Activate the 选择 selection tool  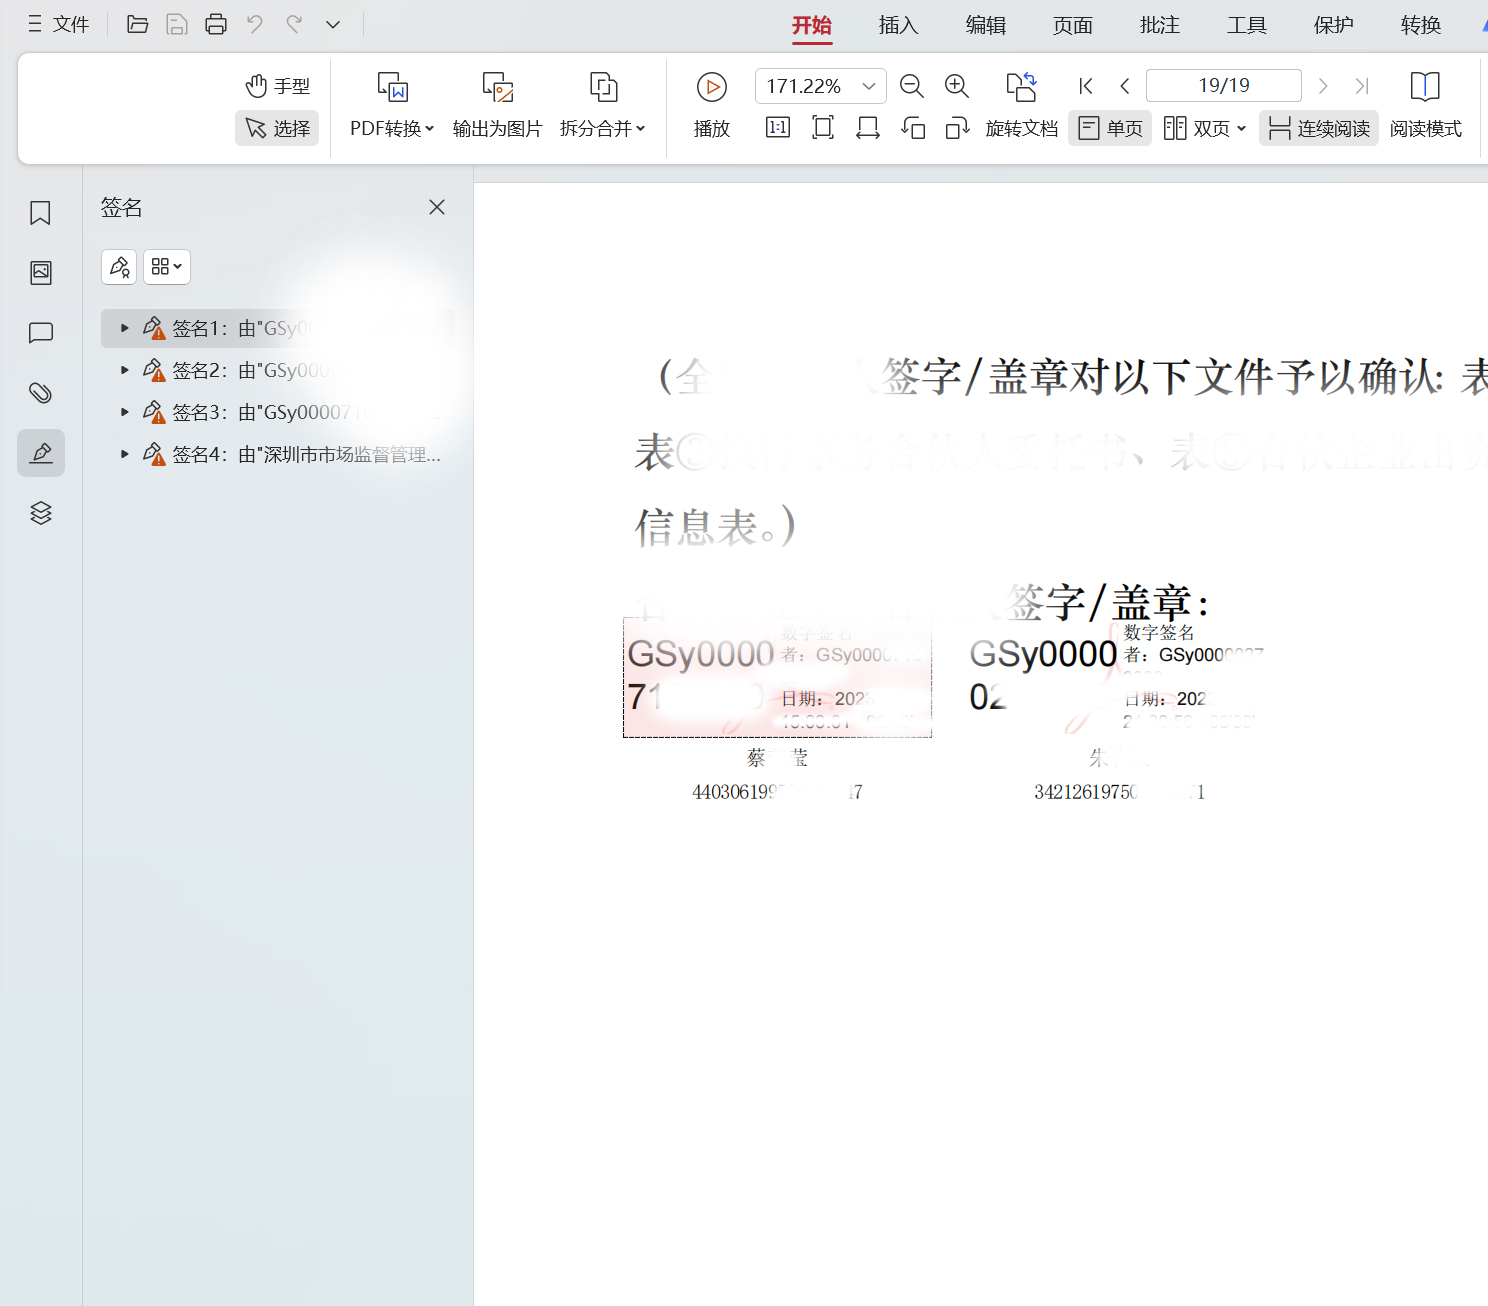pos(277,128)
